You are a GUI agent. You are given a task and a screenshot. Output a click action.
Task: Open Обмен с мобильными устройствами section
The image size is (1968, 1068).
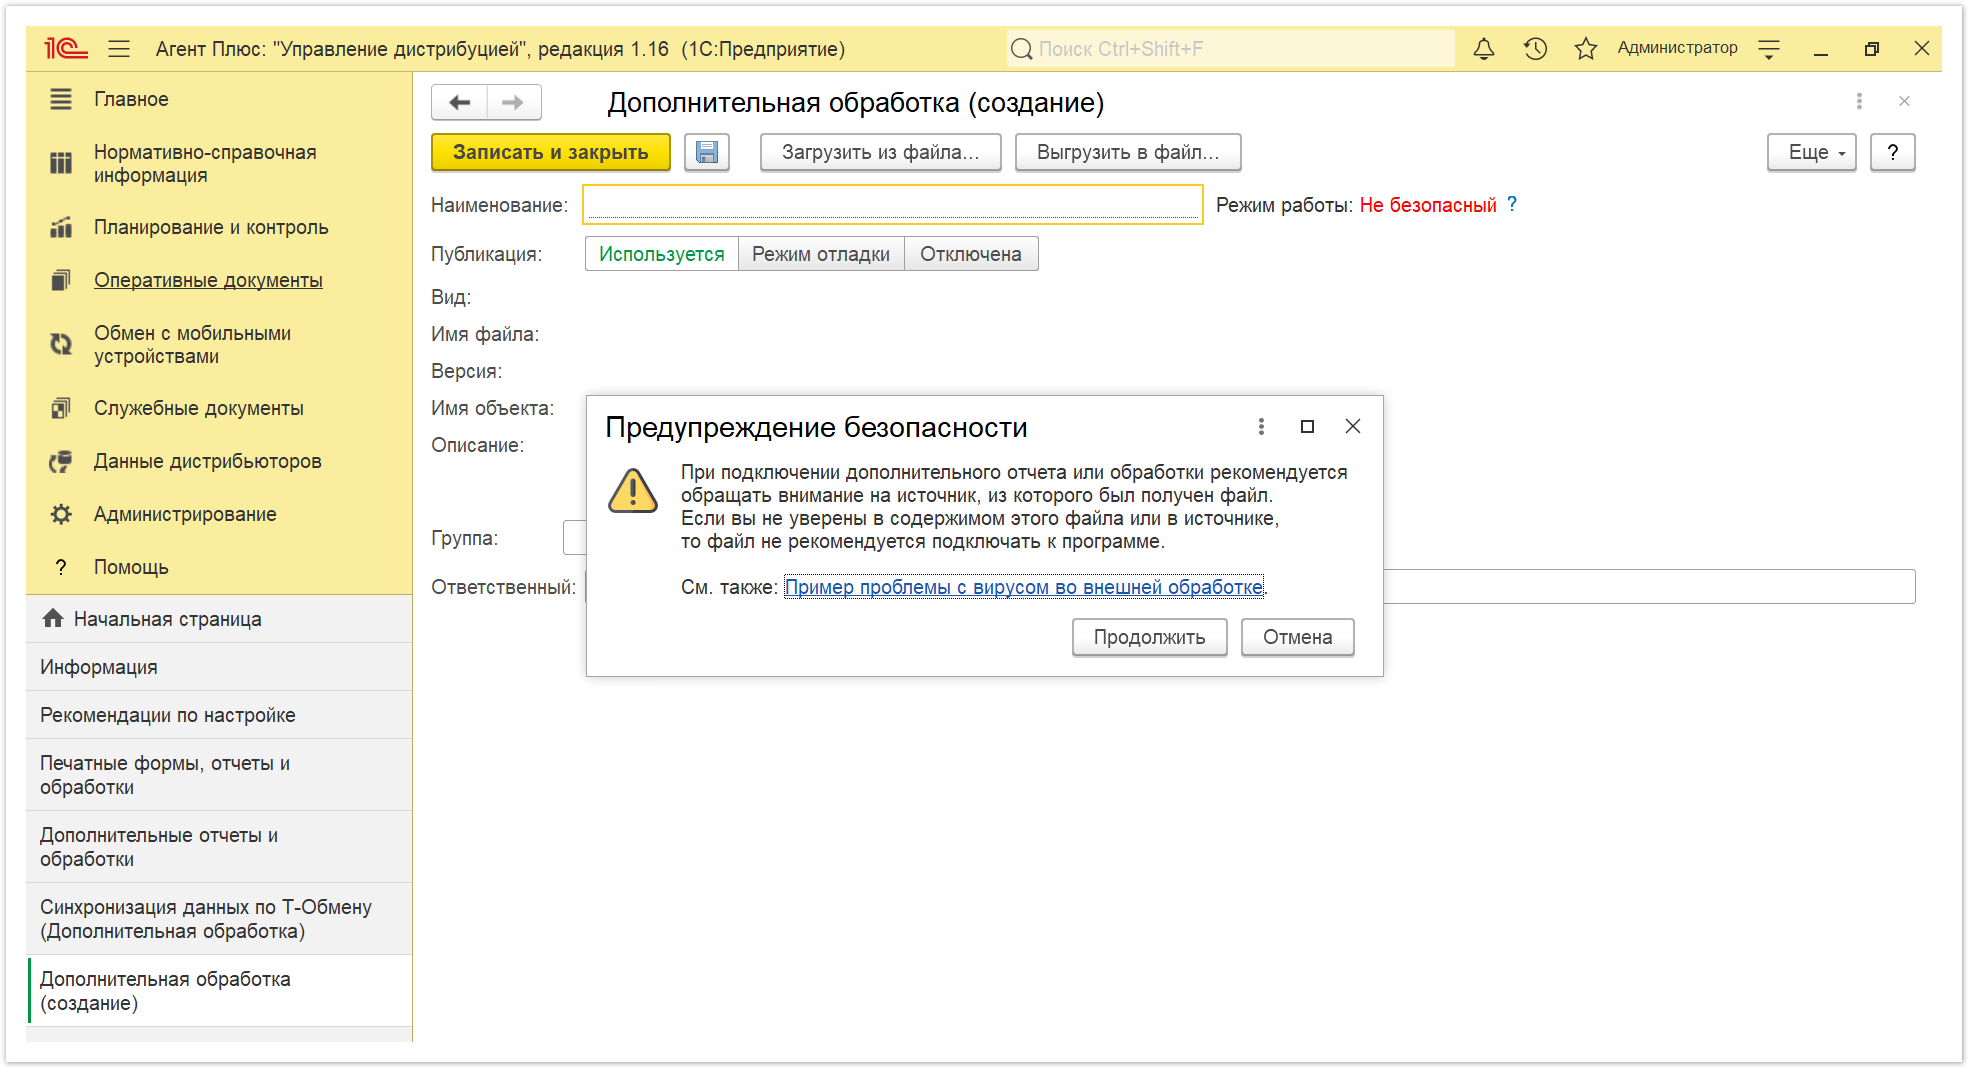(192, 344)
